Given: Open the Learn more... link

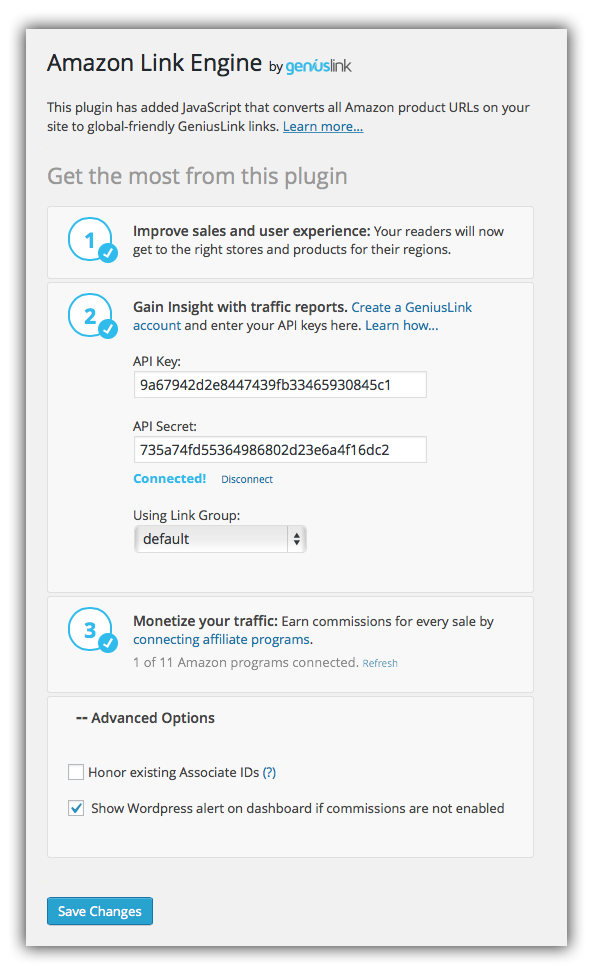Looking at the screenshot, I should coord(323,127).
